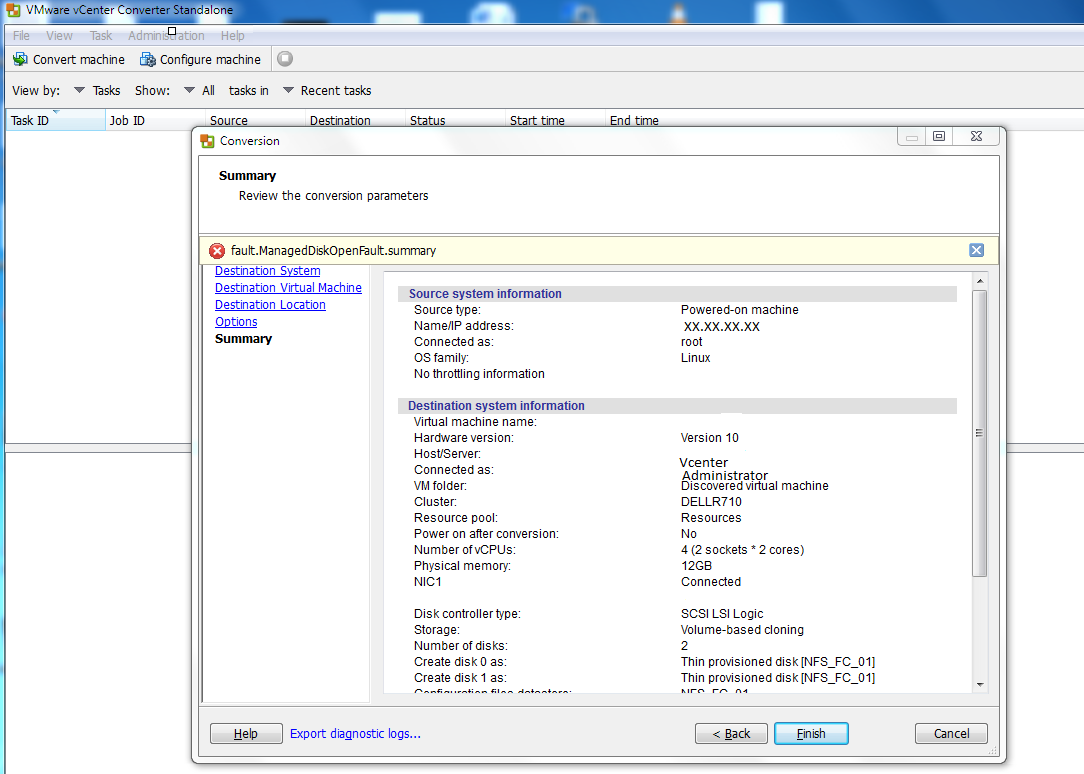Click the VMware Converter app title icon
The image size is (1084, 774).
pyautogui.click(x=12, y=10)
